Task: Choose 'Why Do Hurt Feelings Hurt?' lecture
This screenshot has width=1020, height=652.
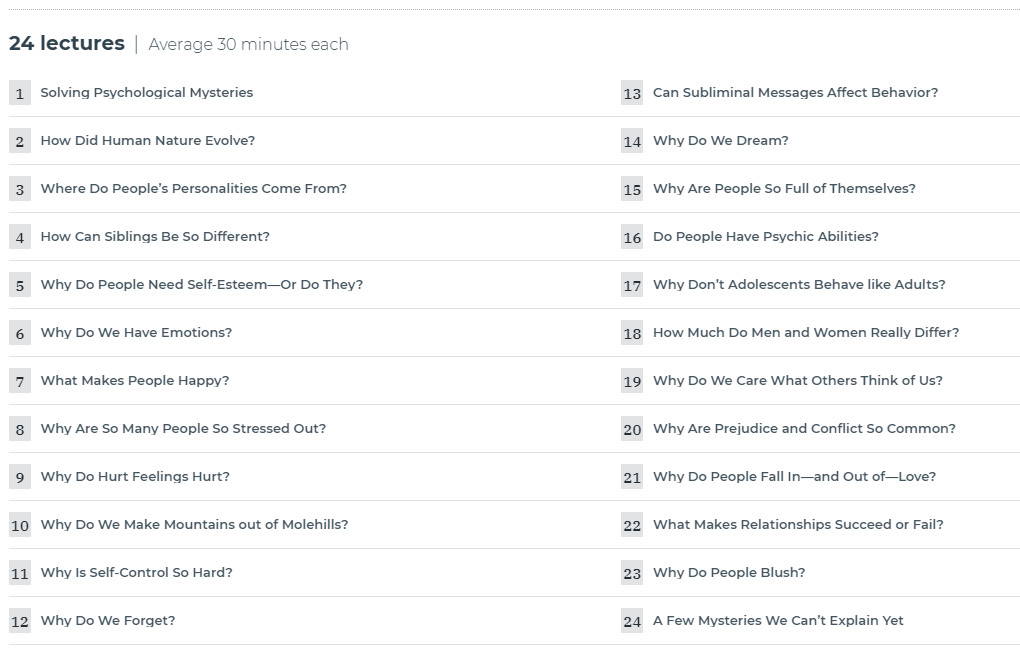Action: [135, 477]
